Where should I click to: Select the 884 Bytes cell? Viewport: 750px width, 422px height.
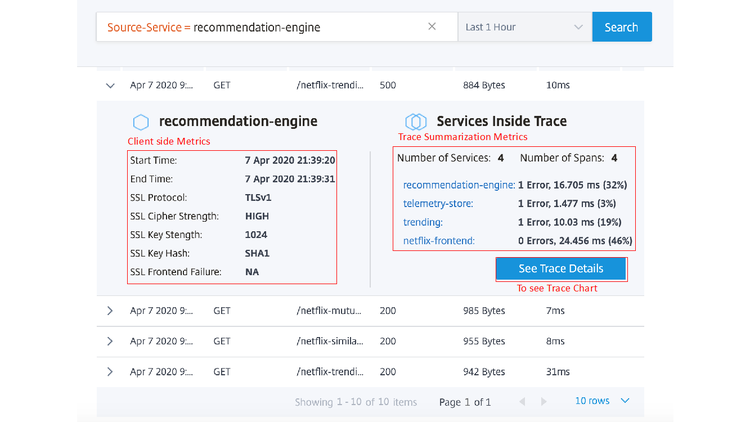click(x=484, y=85)
